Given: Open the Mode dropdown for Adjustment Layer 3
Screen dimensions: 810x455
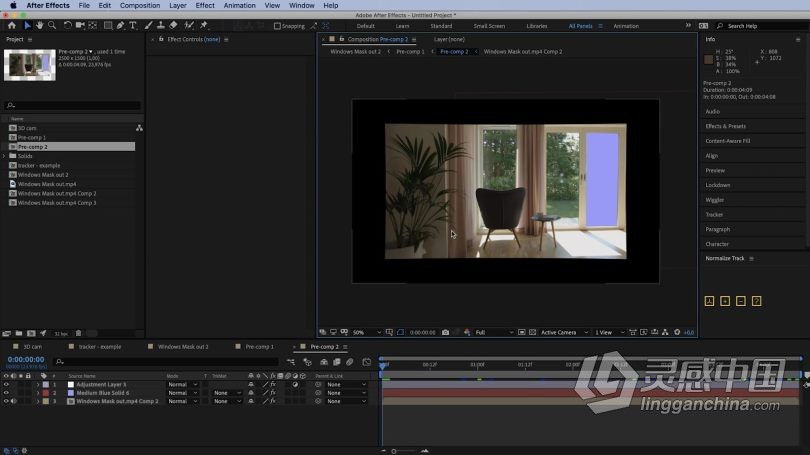Looking at the screenshot, I should click(x=182, y=384).
